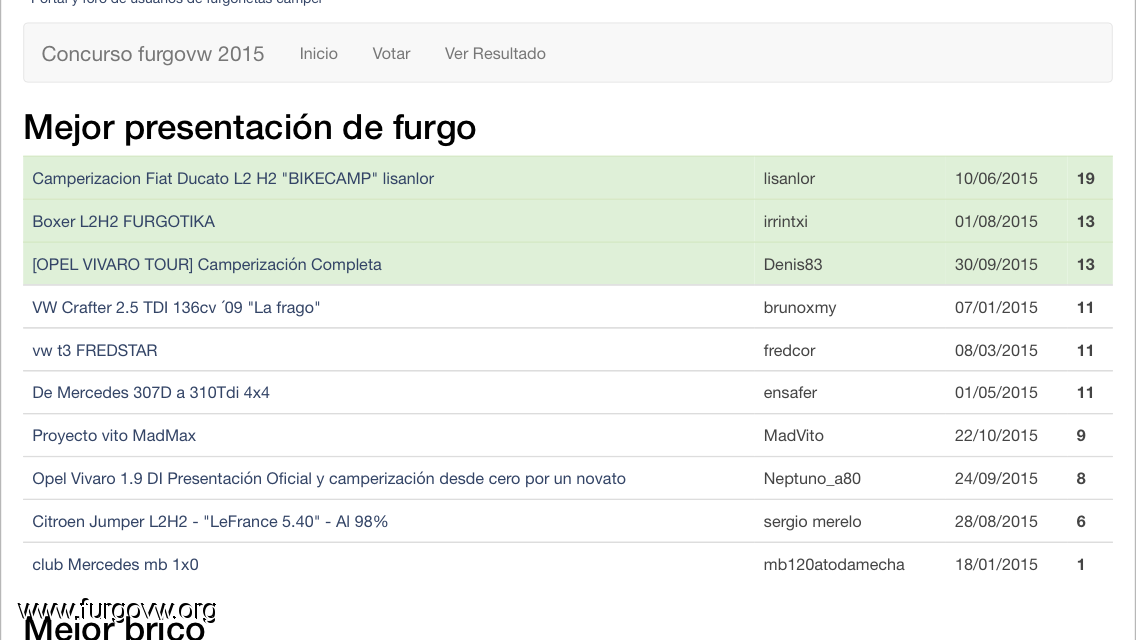The image size is (1136, 640).
Task: Click the date 01/08/2015
Action: pos(996,221)
